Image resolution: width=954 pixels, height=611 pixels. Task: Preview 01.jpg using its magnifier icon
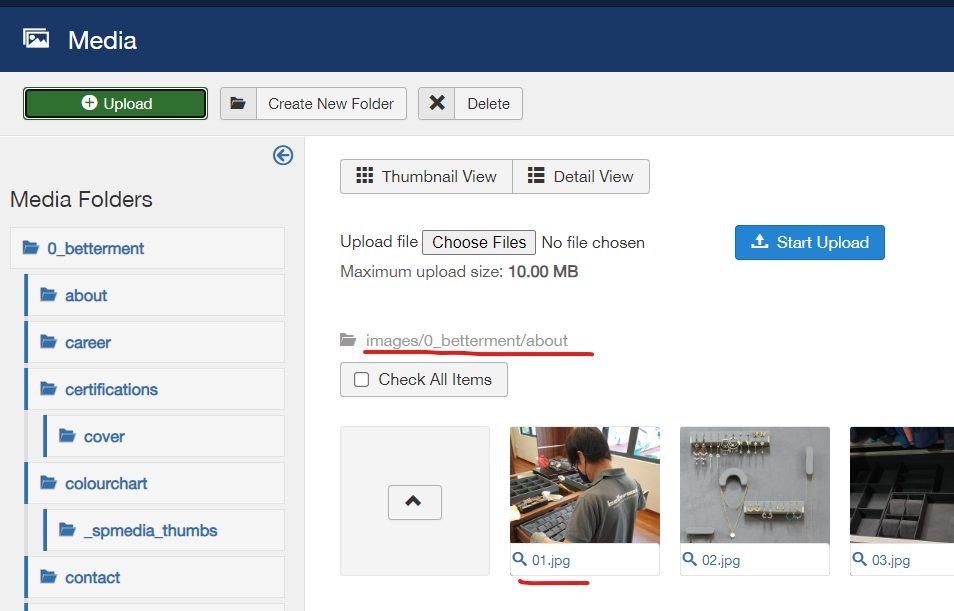(x=520, y=559)
